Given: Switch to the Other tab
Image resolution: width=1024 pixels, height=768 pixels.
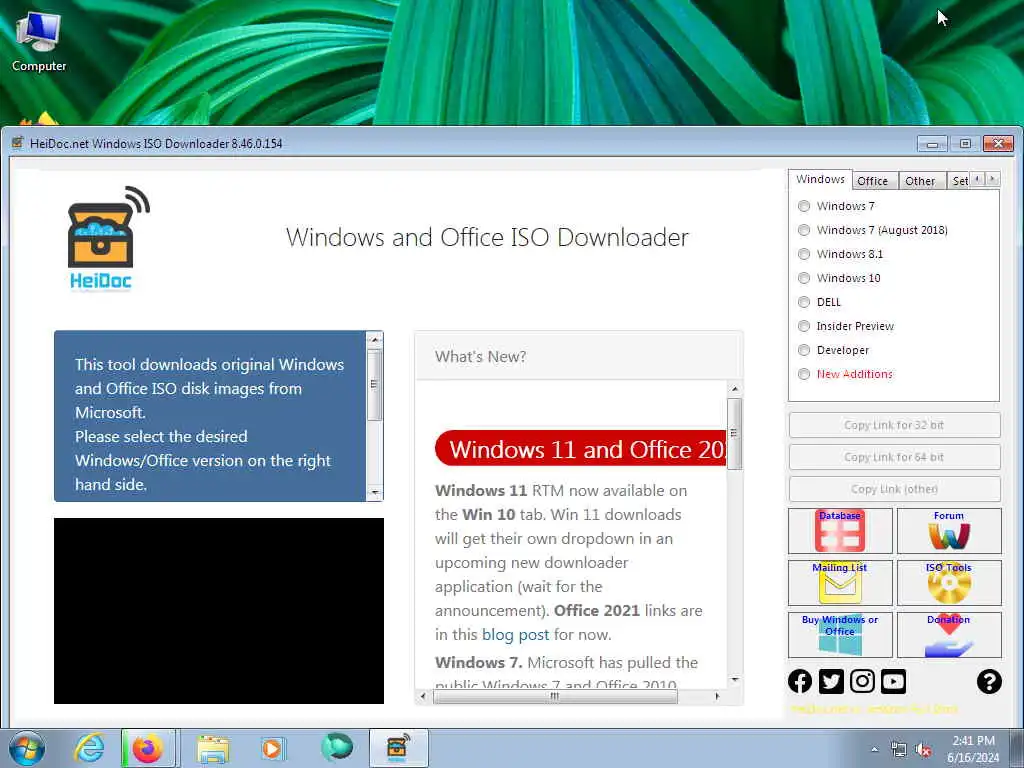Looking at the screenshot, I should [x=920, y=182].
